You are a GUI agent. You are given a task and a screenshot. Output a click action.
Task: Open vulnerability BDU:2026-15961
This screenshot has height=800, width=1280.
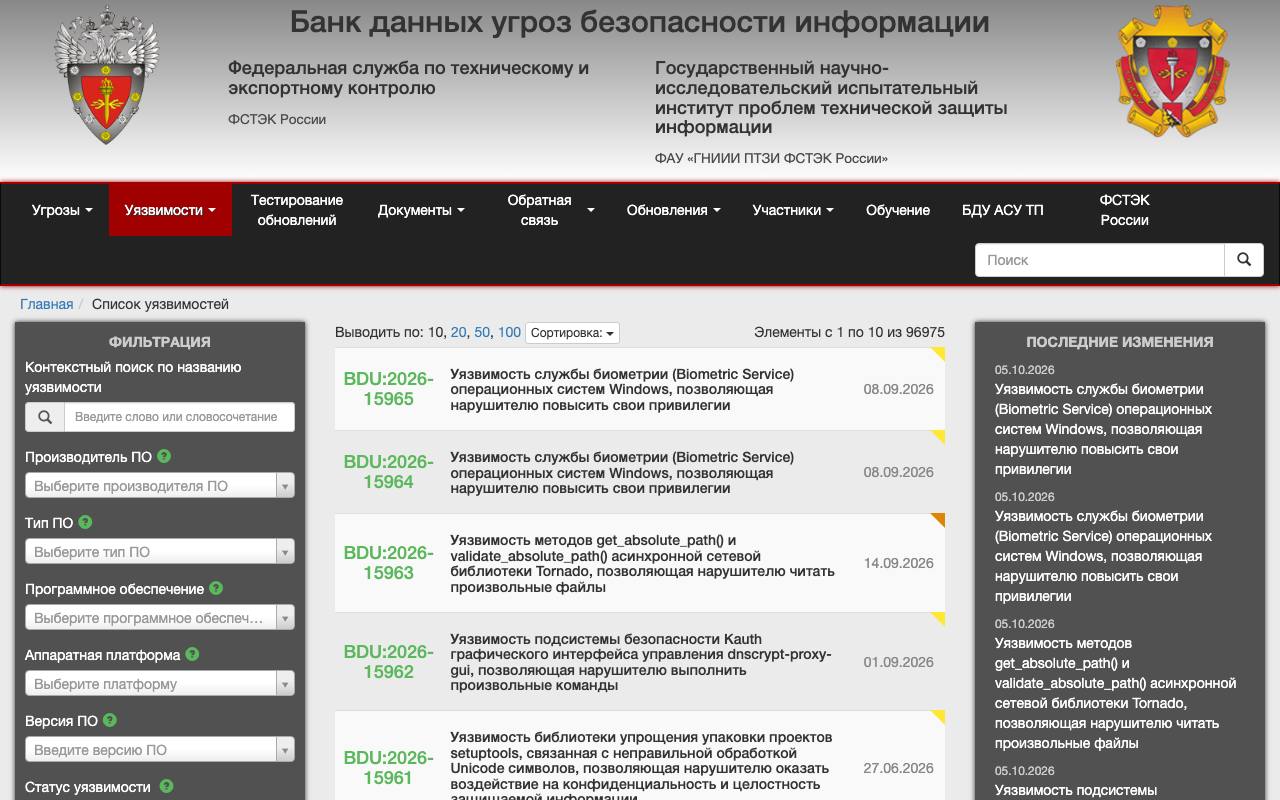[388, 768]
